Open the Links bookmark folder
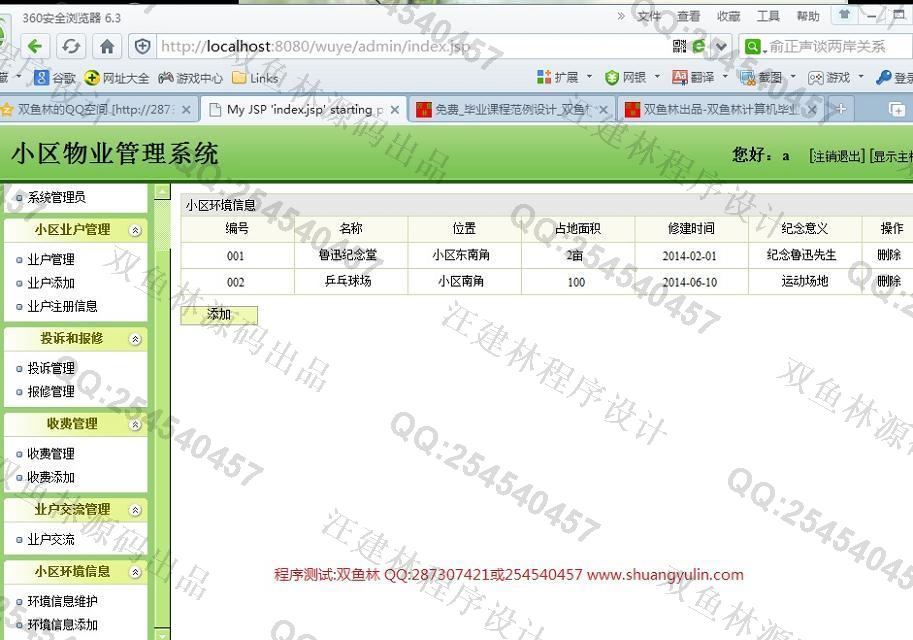The image size is (913, 640). pyautogui.click(x=255, y=77)
